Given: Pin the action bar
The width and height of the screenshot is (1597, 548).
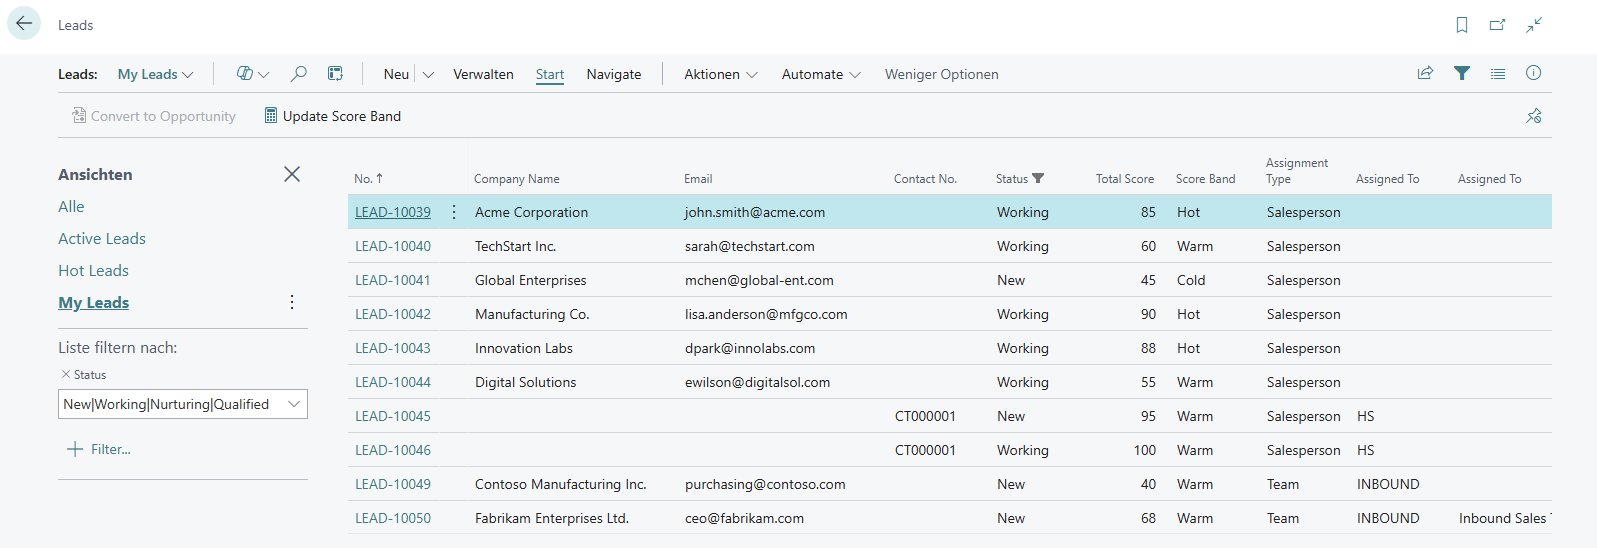Looking at the screenshot, I should point(1534,116).
